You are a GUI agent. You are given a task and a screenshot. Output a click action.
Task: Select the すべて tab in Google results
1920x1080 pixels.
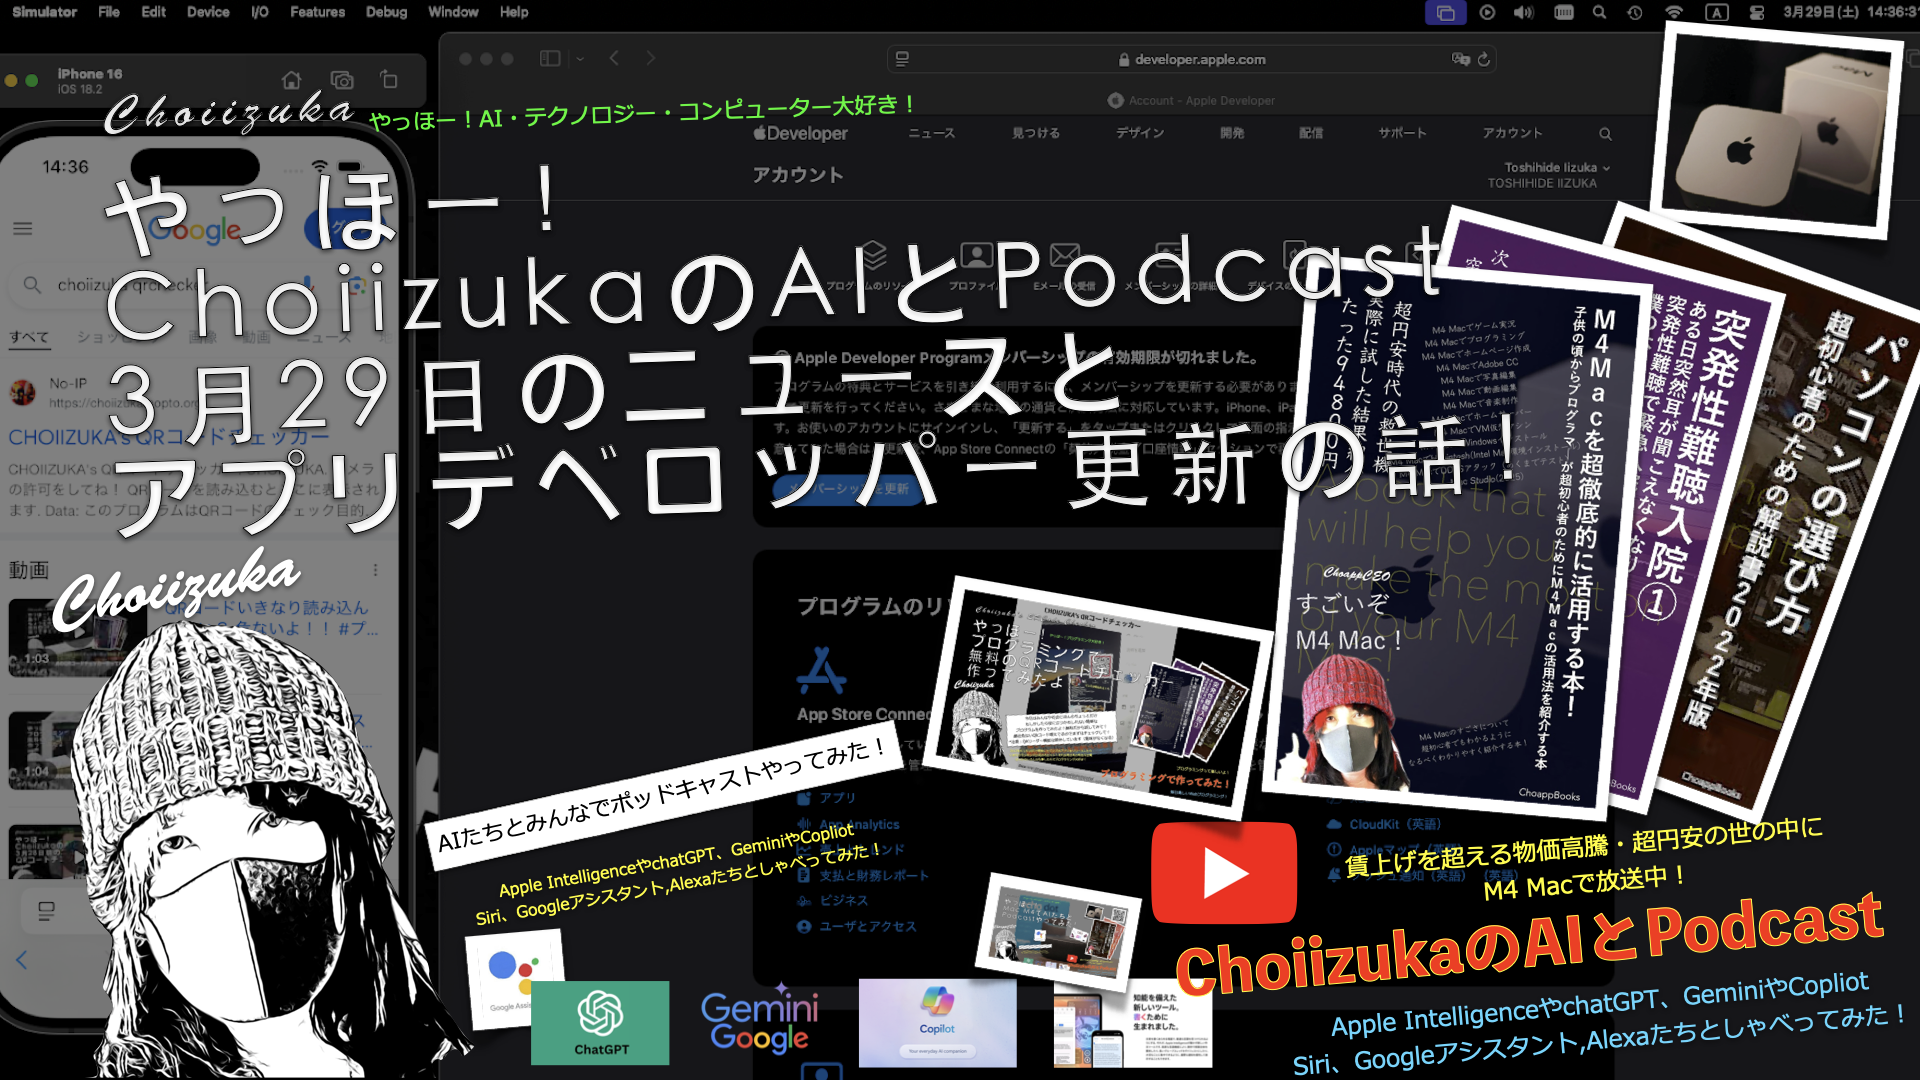tap(29, 337)
